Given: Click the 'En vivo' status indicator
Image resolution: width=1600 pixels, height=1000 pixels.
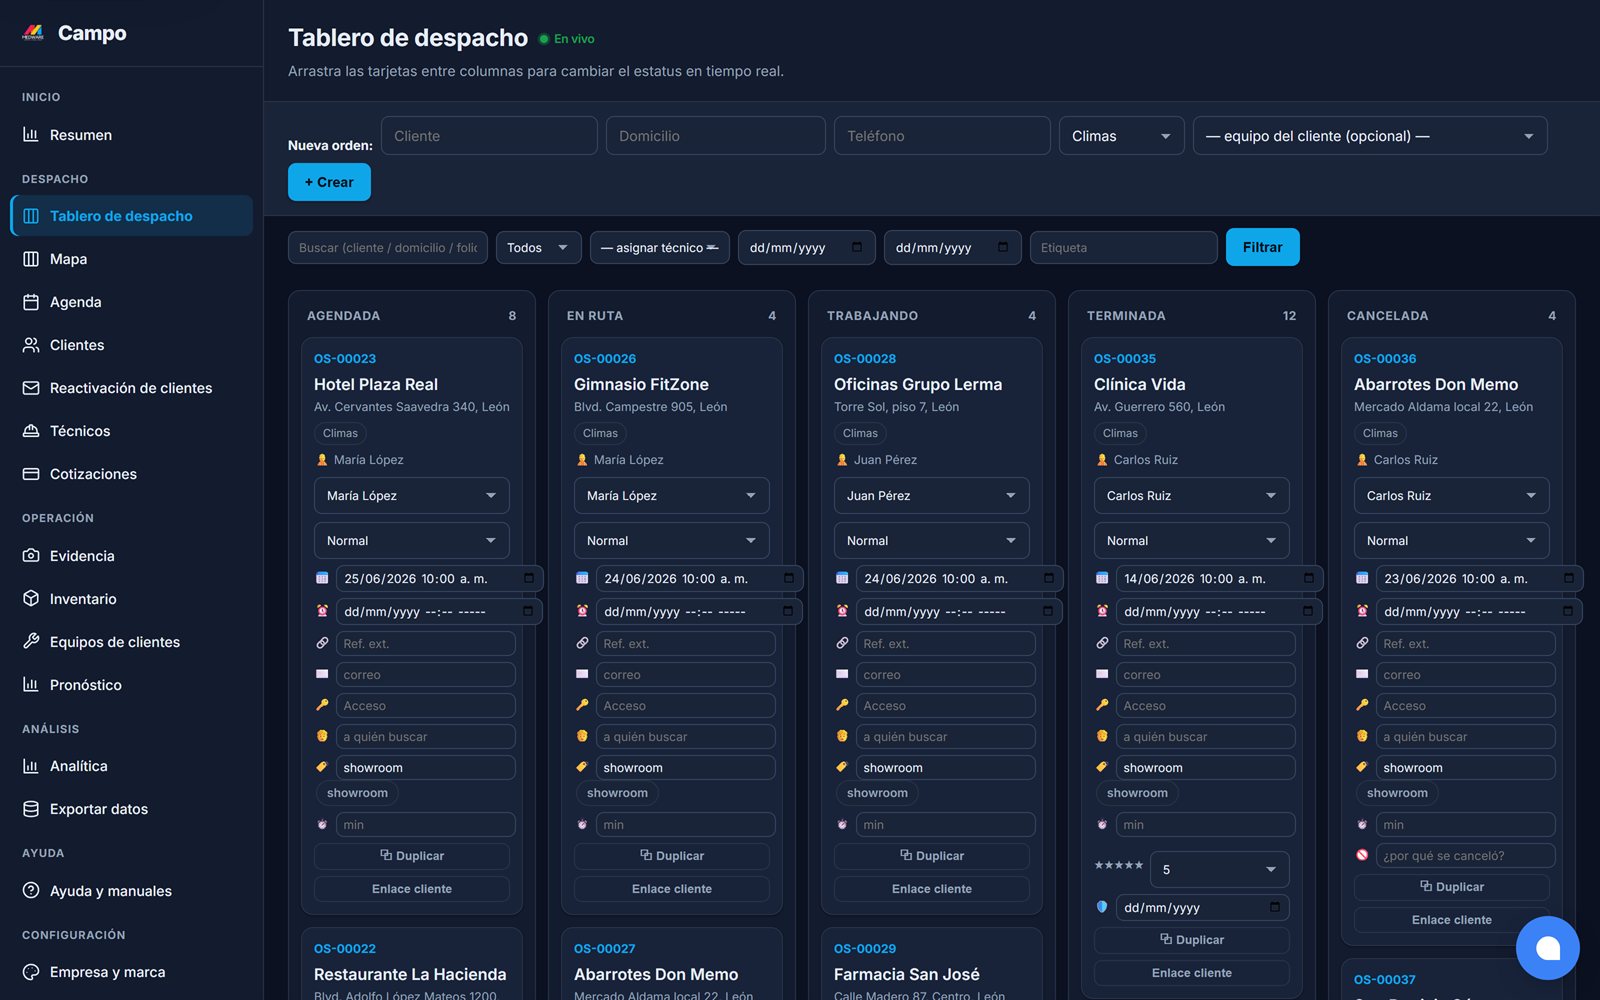Looking at the screenshot, I should pyautogui.click(x=567, y=39).
